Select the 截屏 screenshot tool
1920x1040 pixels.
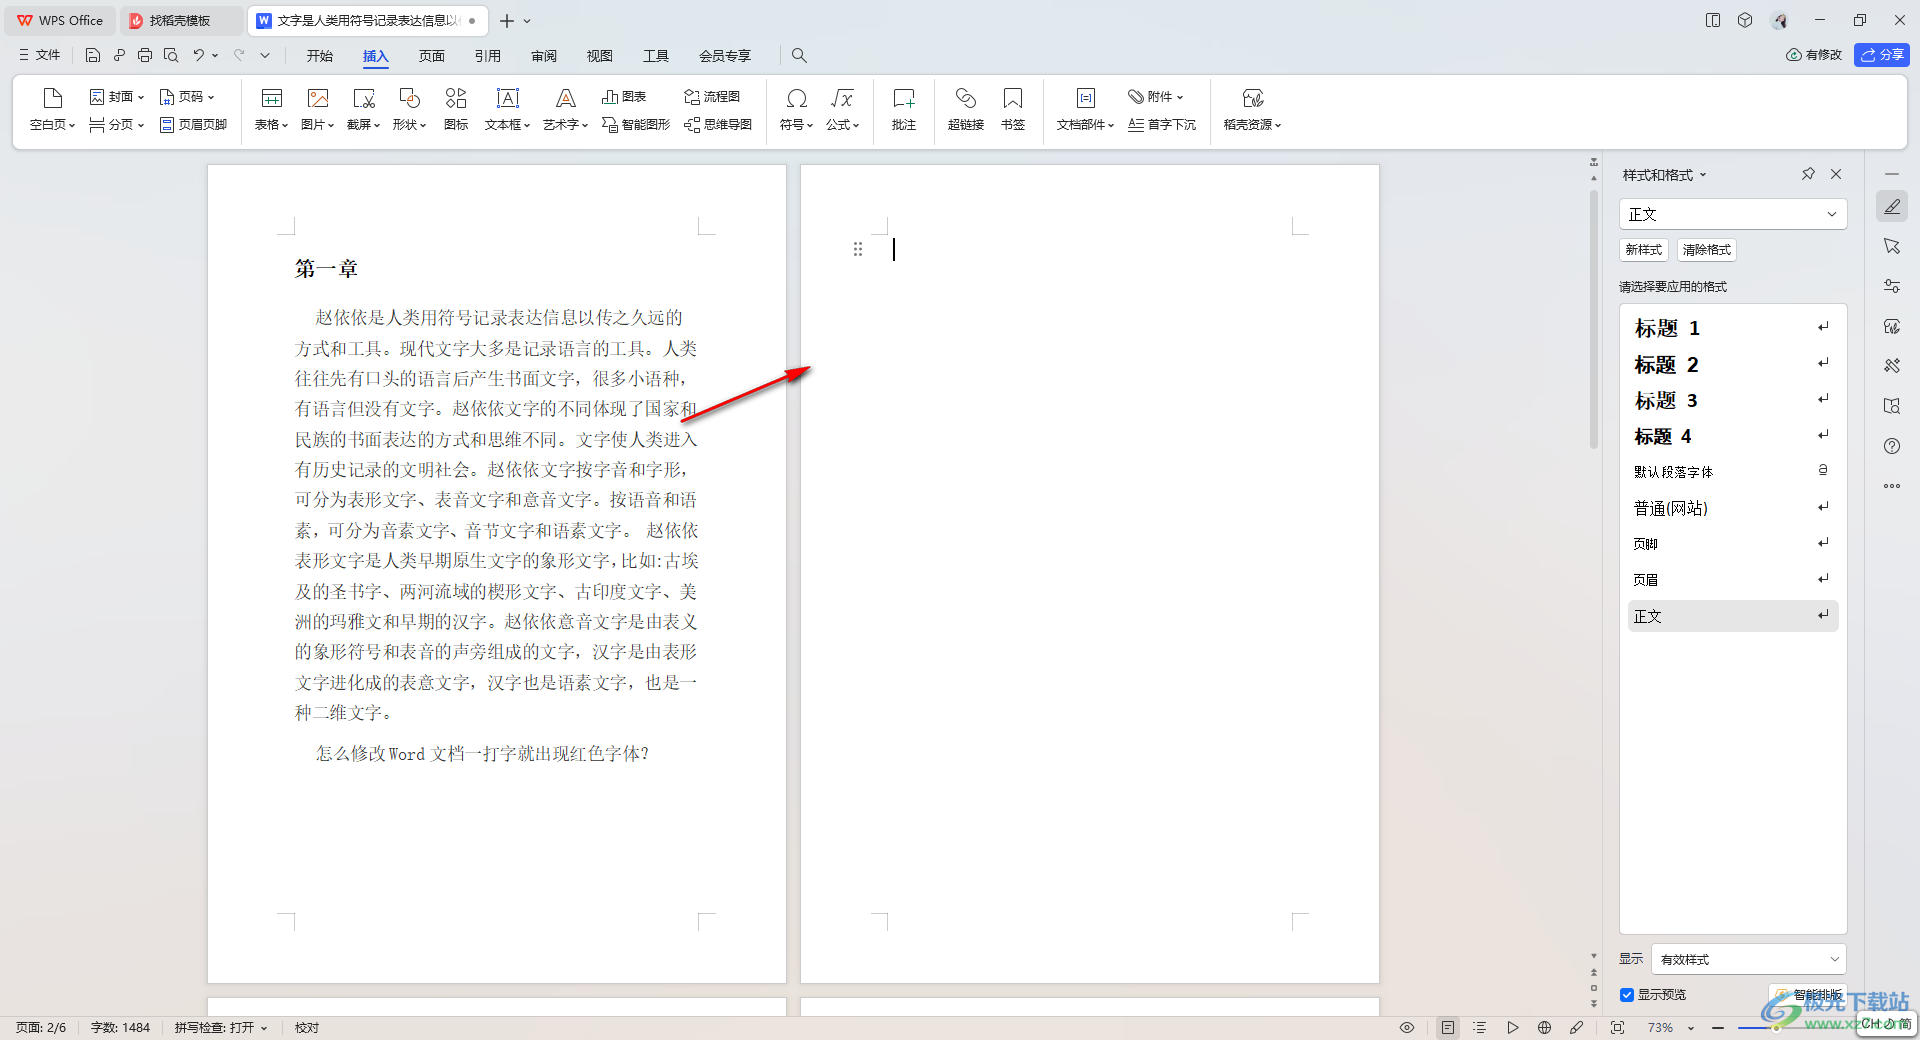363,109
